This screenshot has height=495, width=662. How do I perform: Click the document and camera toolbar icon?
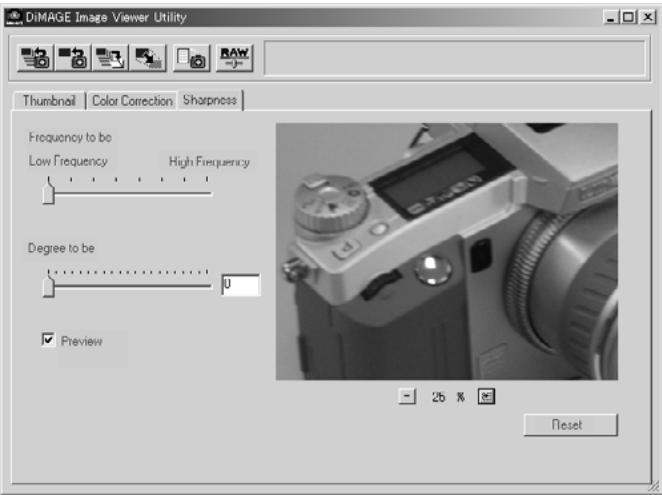pyautogui.click(x=191, y=57)
